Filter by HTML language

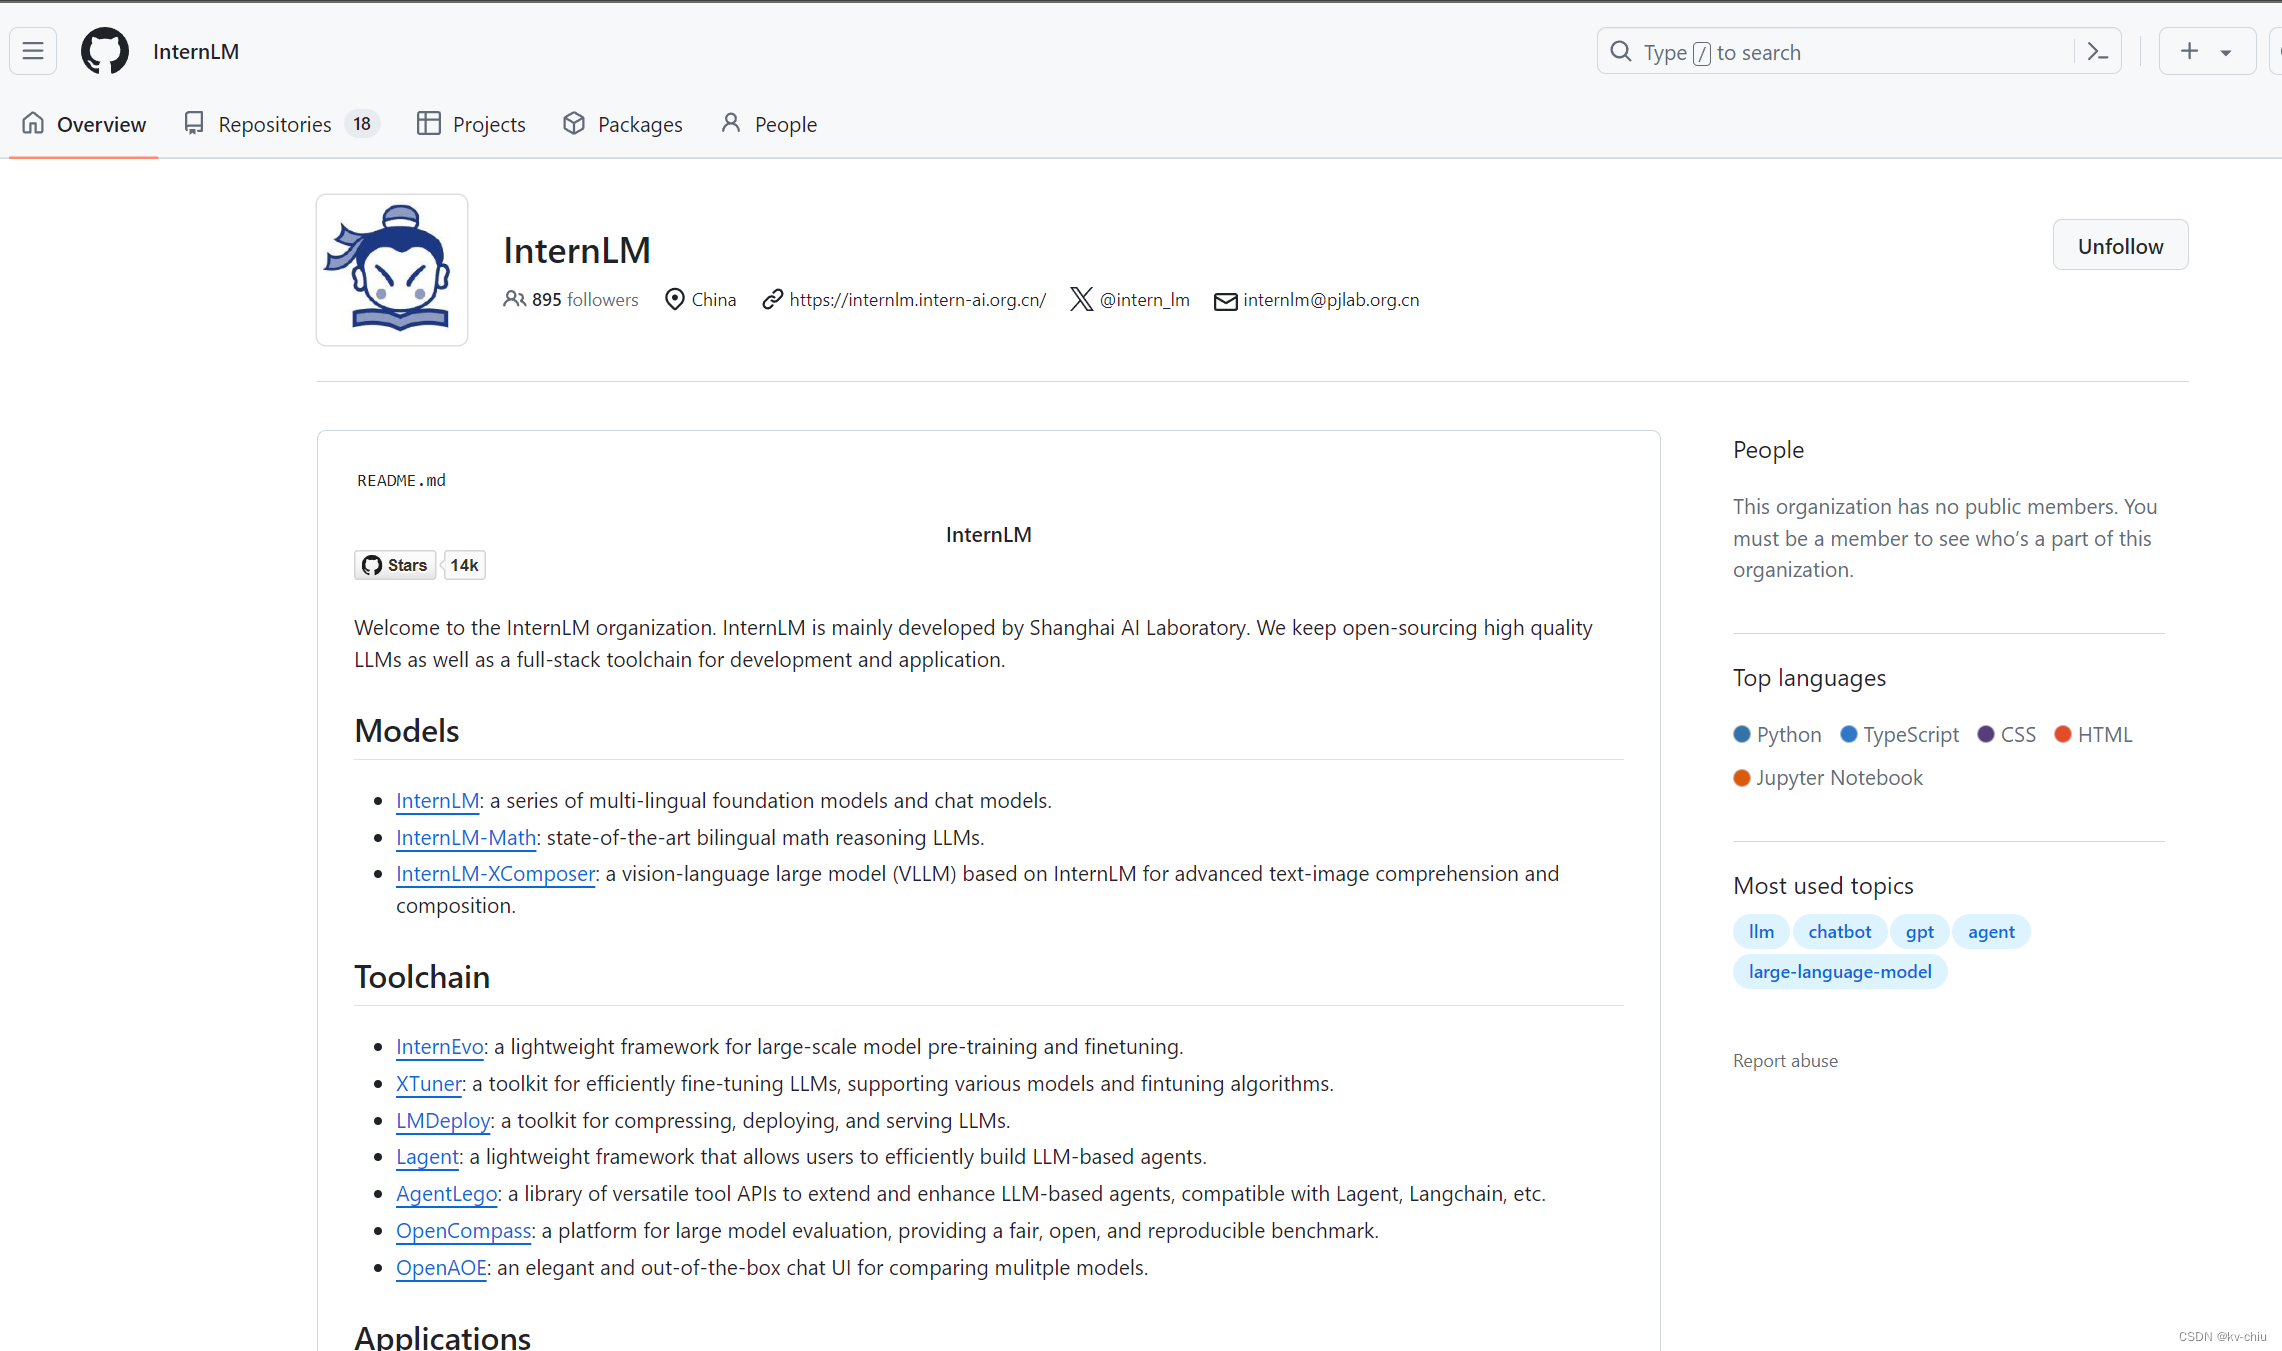(x=2093, y=734)
